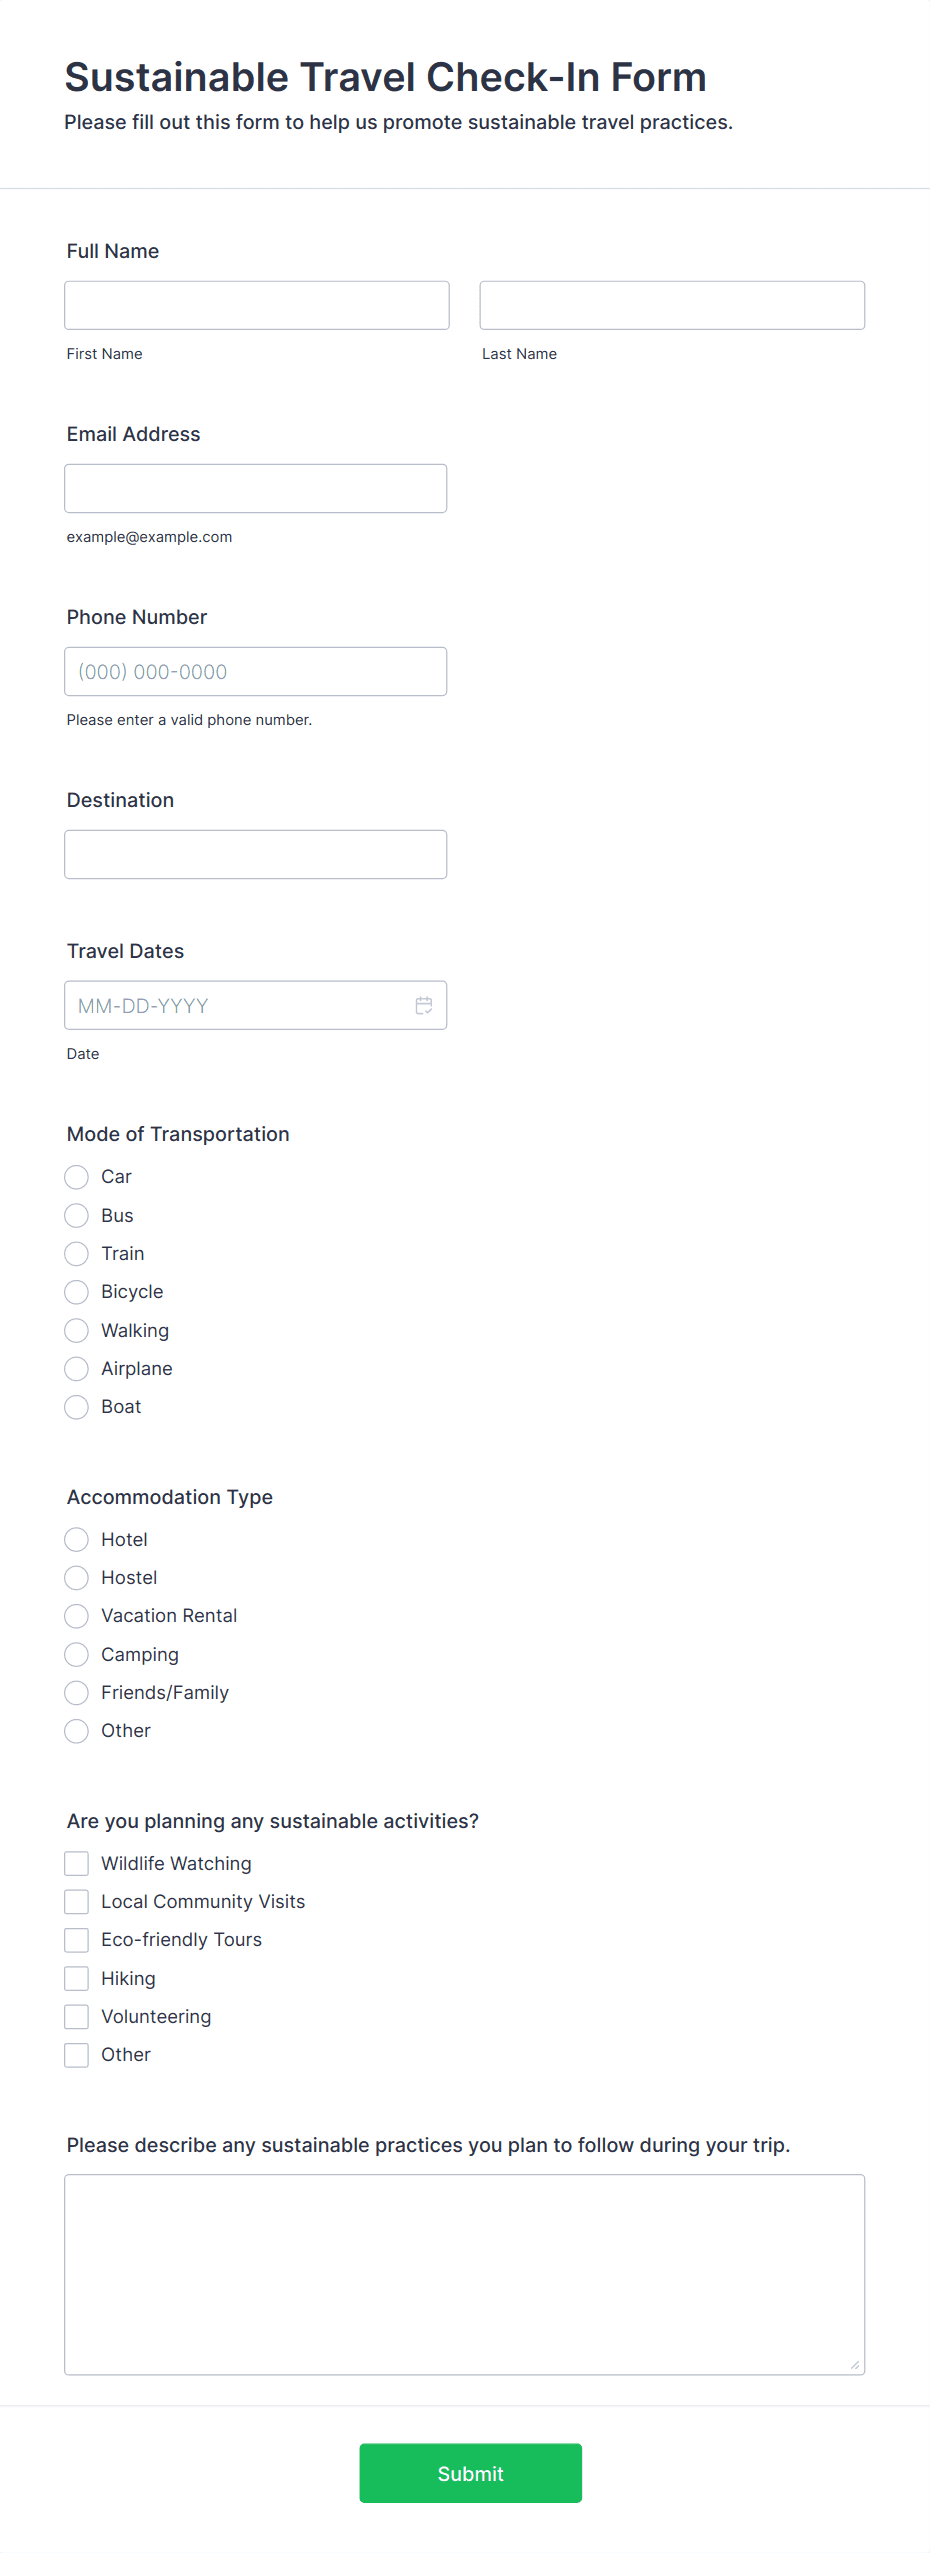Tick the Eco-friendly Tours checkbox
This screenshot has width=930, height=2553.
coord(77,1940)
